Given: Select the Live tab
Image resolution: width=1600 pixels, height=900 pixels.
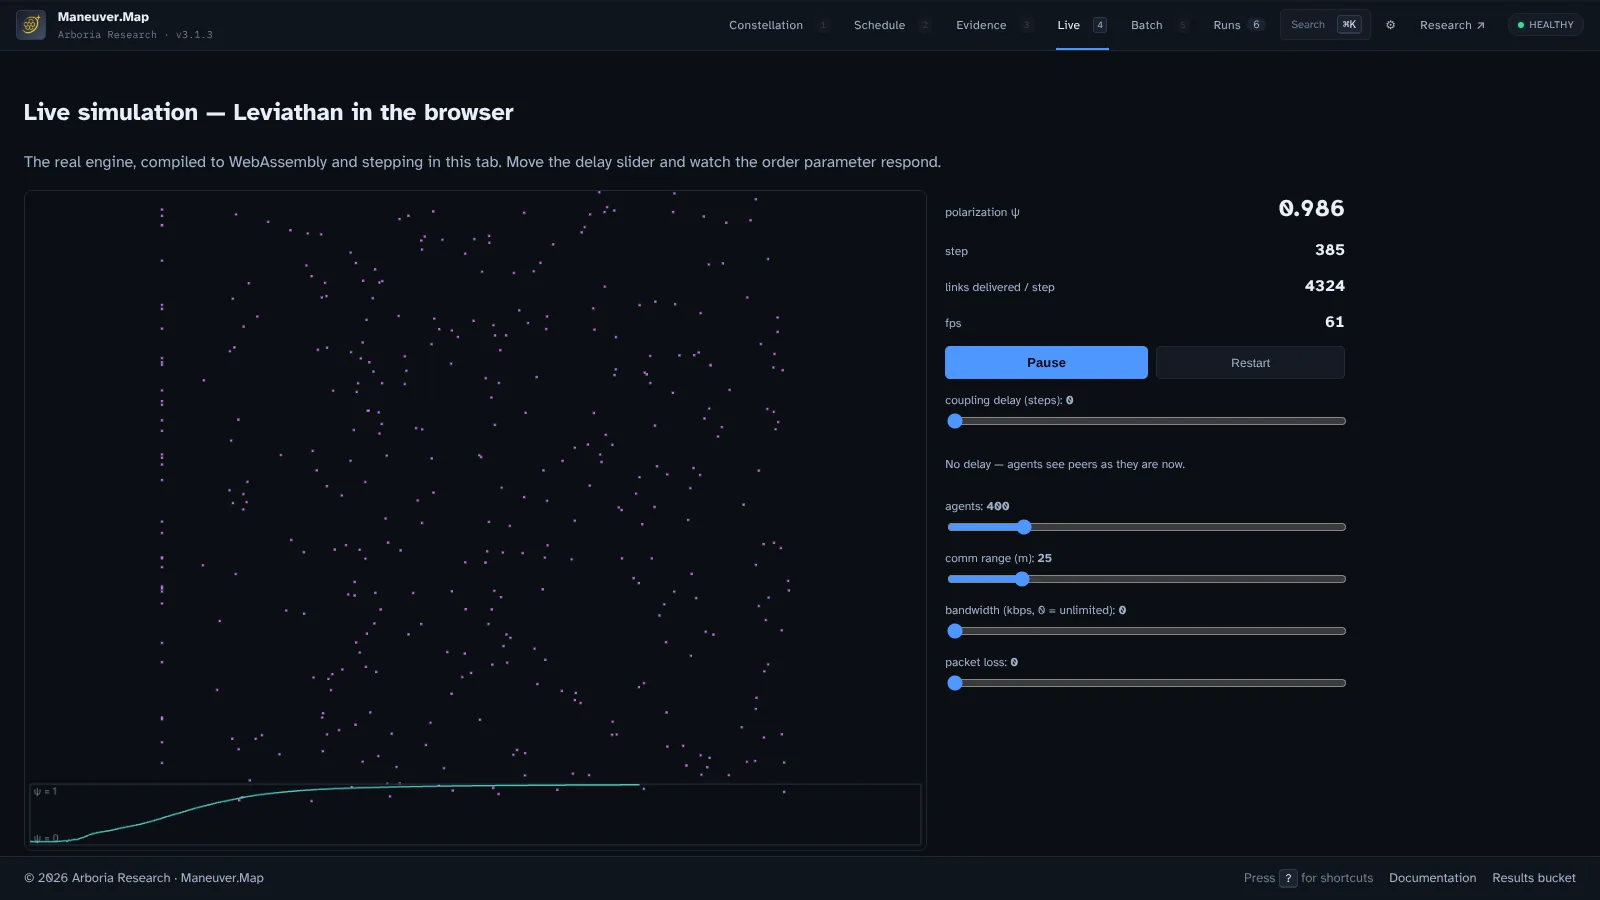Looking at the screenshot, I should click(1082, 25).
